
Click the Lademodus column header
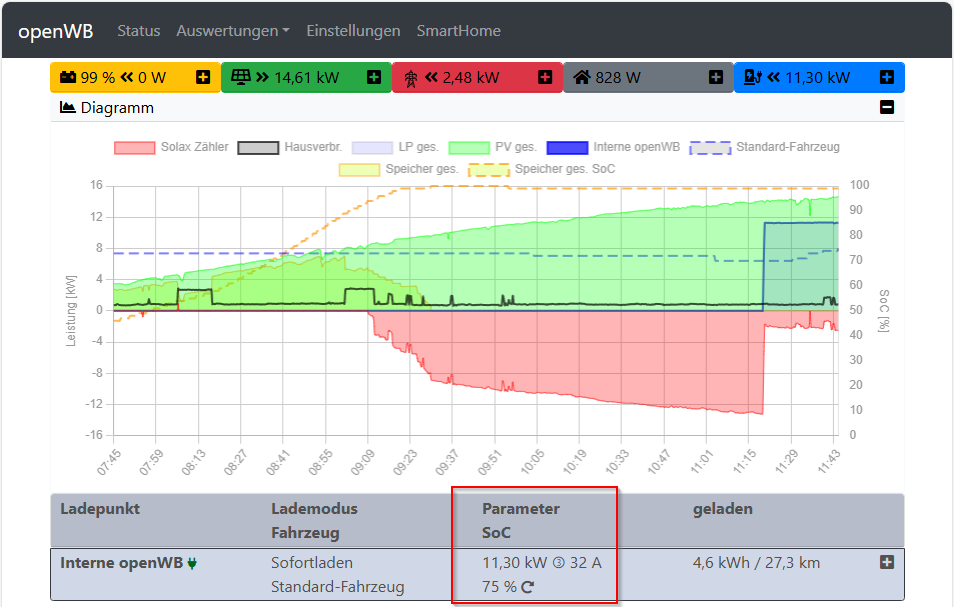(x=315, y=509)
